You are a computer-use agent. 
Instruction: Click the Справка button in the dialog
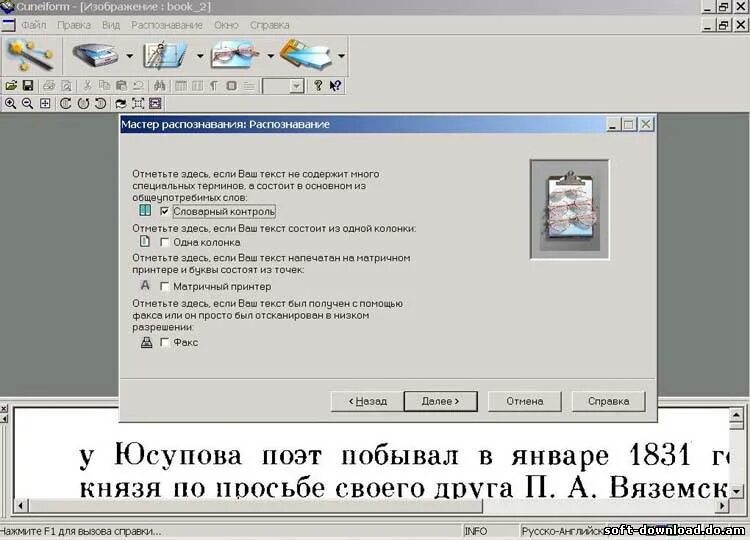tap(608, 401)
